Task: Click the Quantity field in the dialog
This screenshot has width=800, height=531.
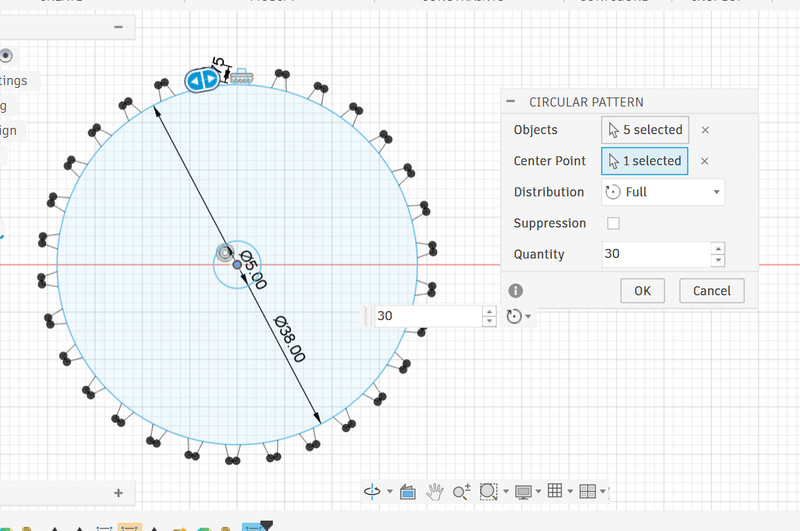Action: [657, 254]
